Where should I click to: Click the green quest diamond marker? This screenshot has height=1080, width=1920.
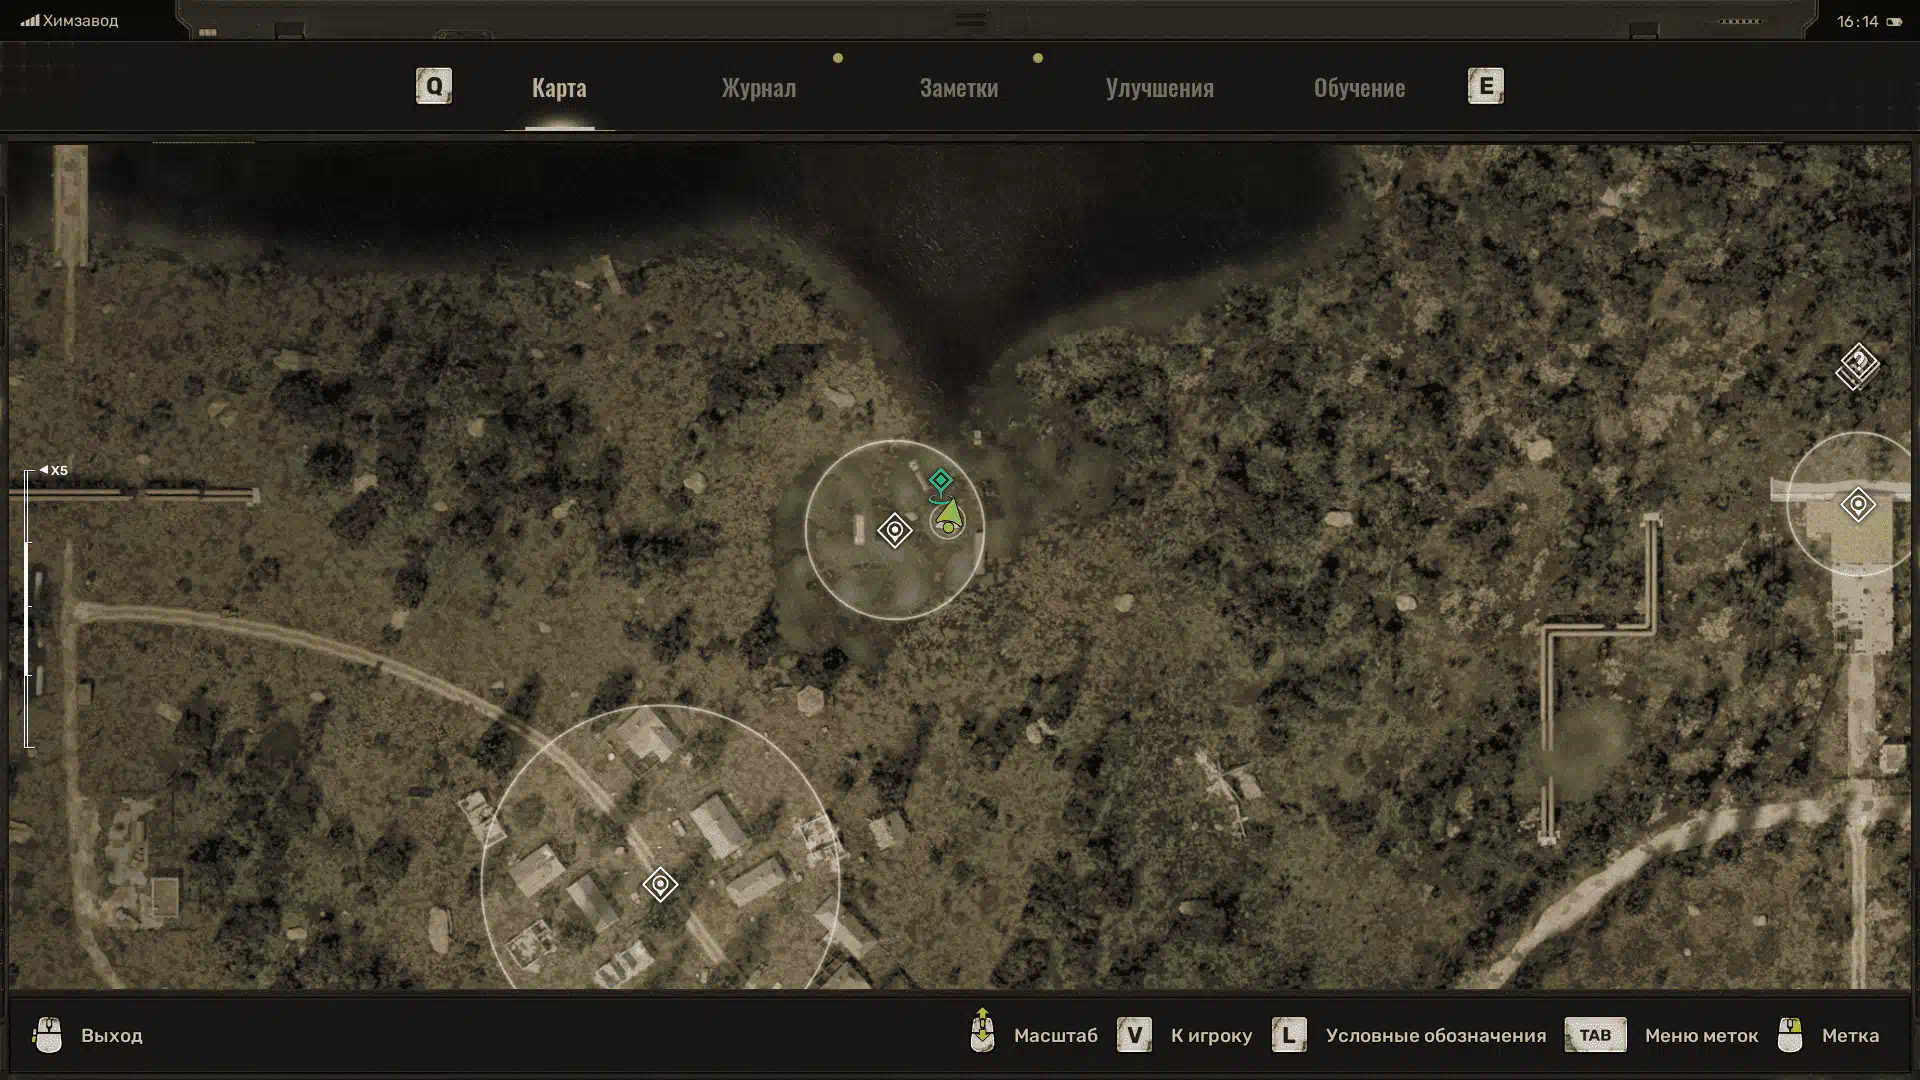point(940,481)
